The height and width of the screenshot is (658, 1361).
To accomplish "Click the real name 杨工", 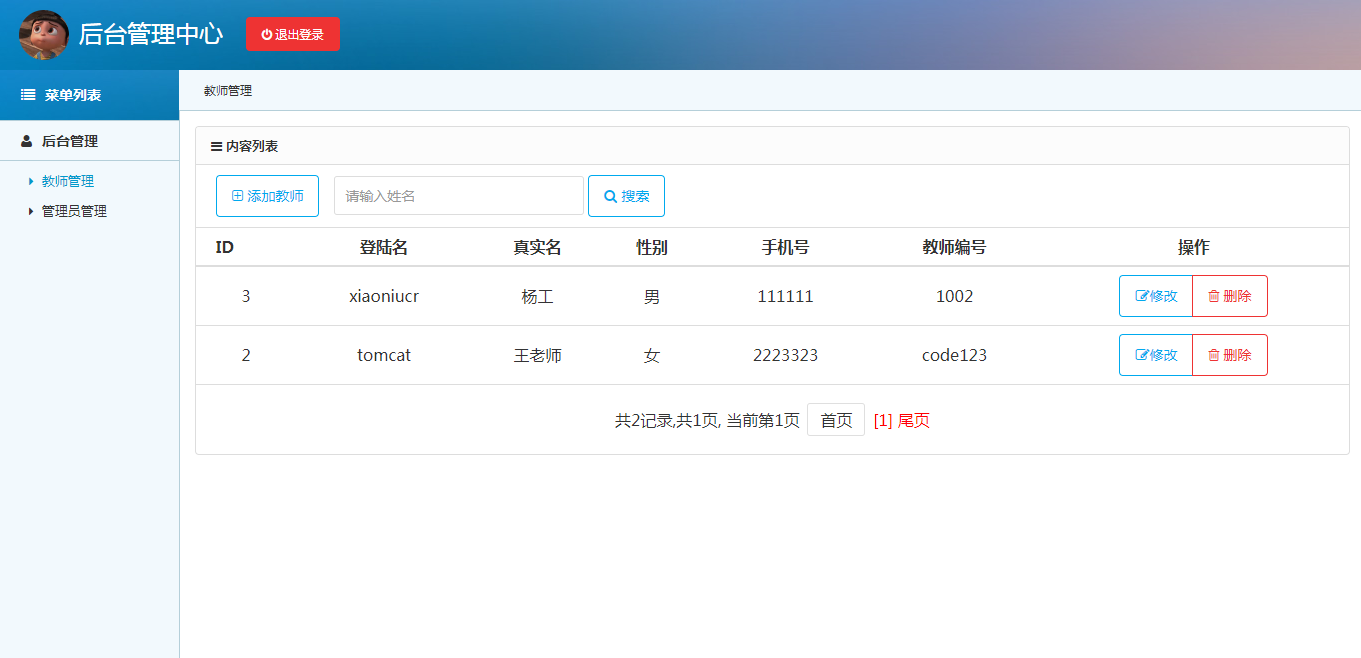I will pos(538,296).
